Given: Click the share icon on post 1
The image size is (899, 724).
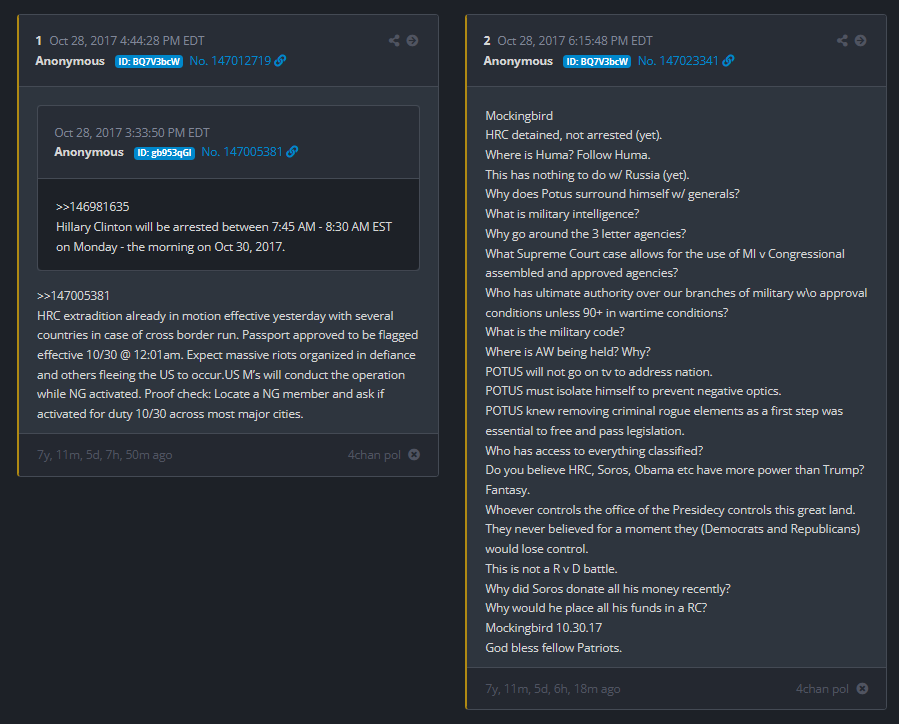Looking at the screenshot, I should (x=394, y=41).
